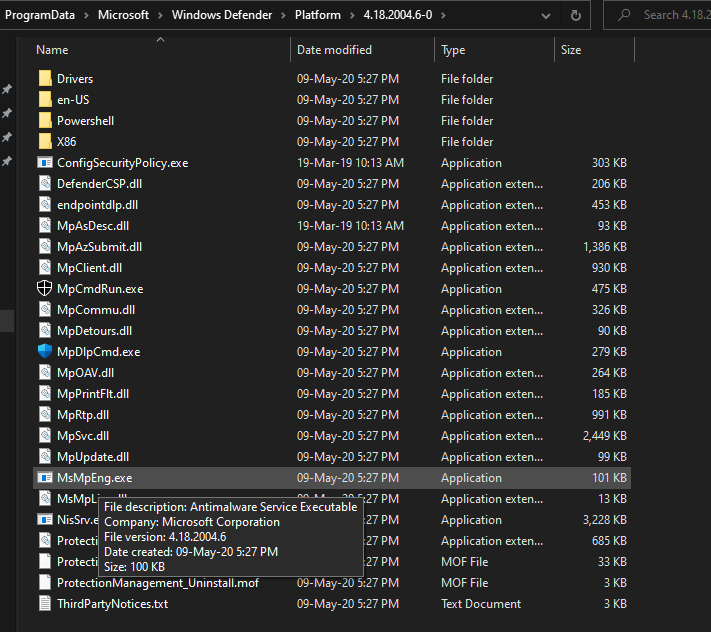Click the MpDlpCmd.exe file name
The height and width of the screenshot is (632, 711).
98,352
